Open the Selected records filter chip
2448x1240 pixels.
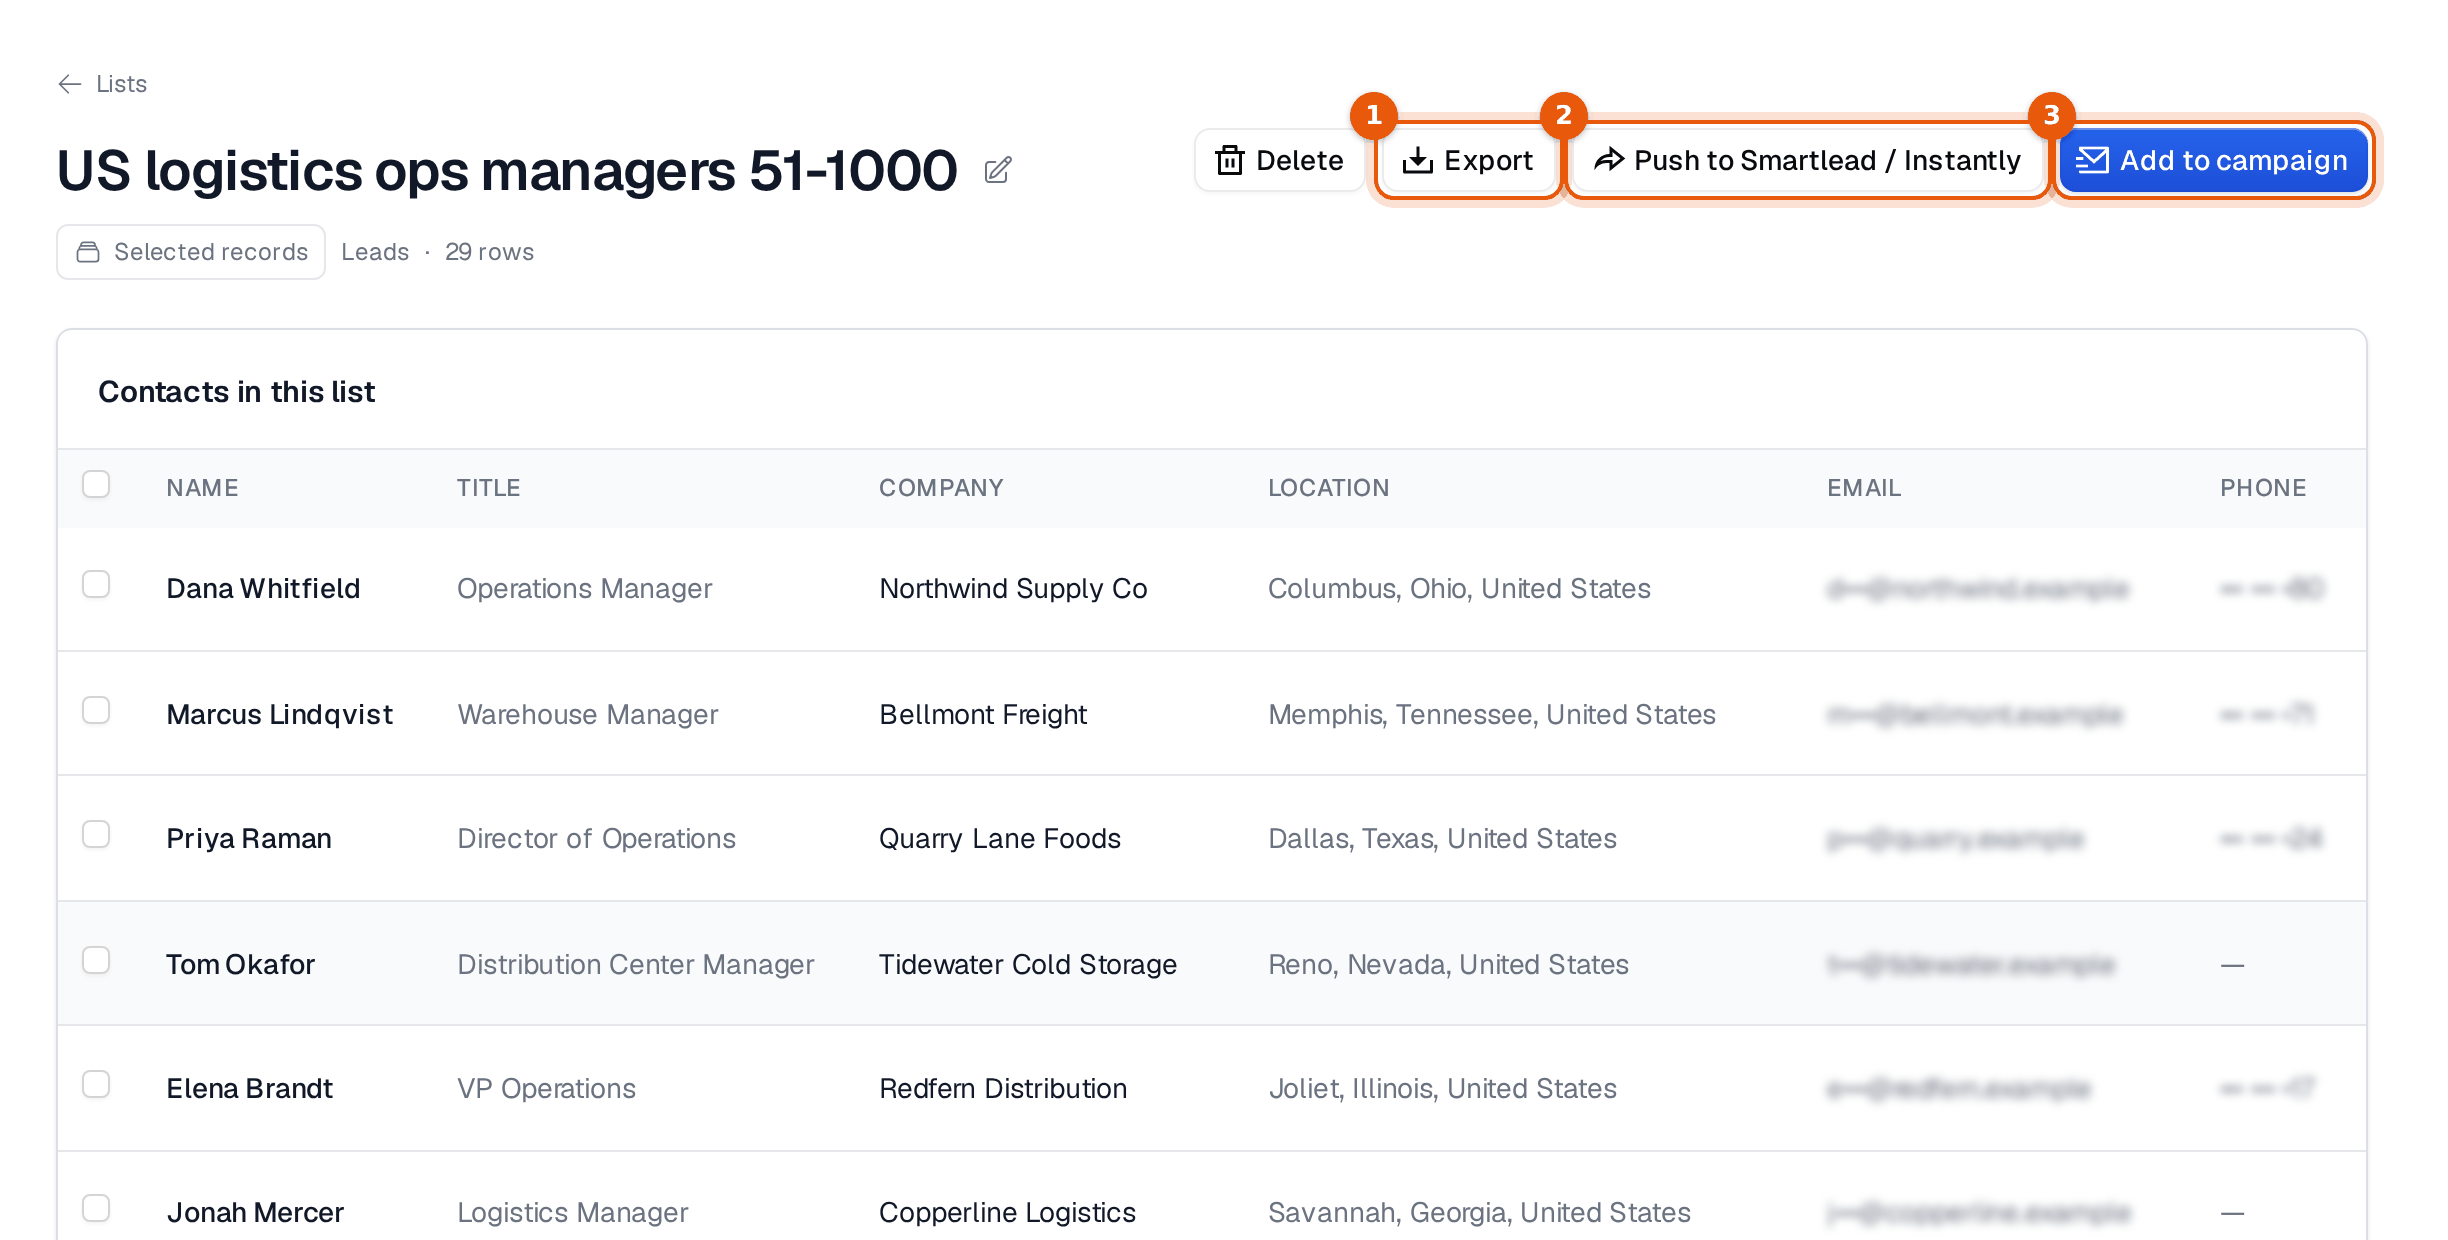click(191, 252)
